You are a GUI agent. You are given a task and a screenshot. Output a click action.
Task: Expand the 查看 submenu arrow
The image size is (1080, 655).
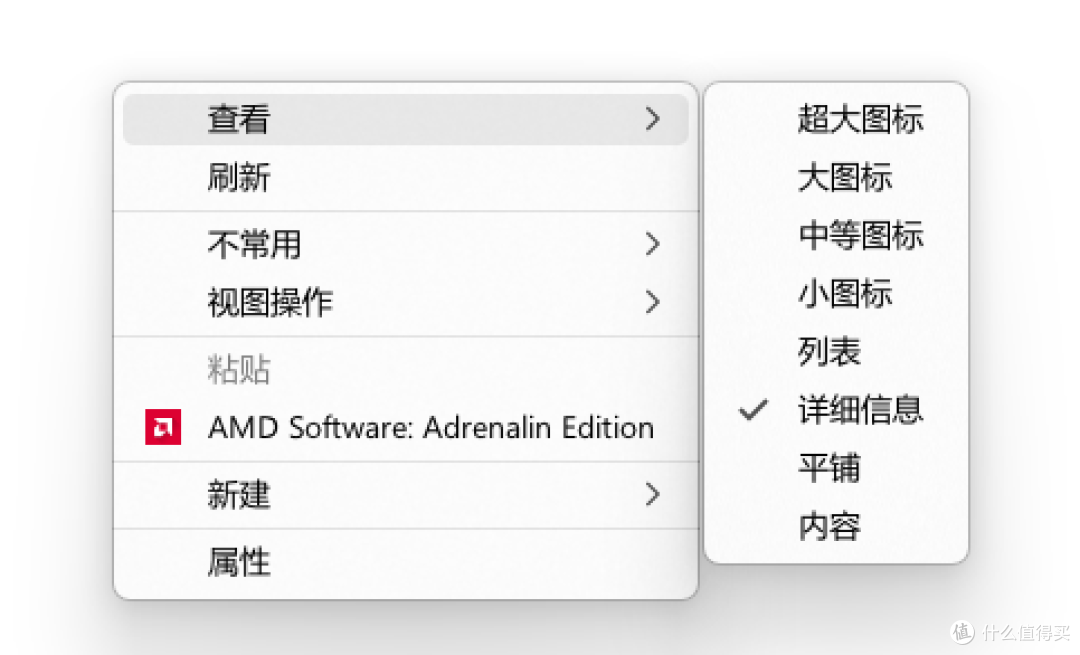[x=652, y=118]
